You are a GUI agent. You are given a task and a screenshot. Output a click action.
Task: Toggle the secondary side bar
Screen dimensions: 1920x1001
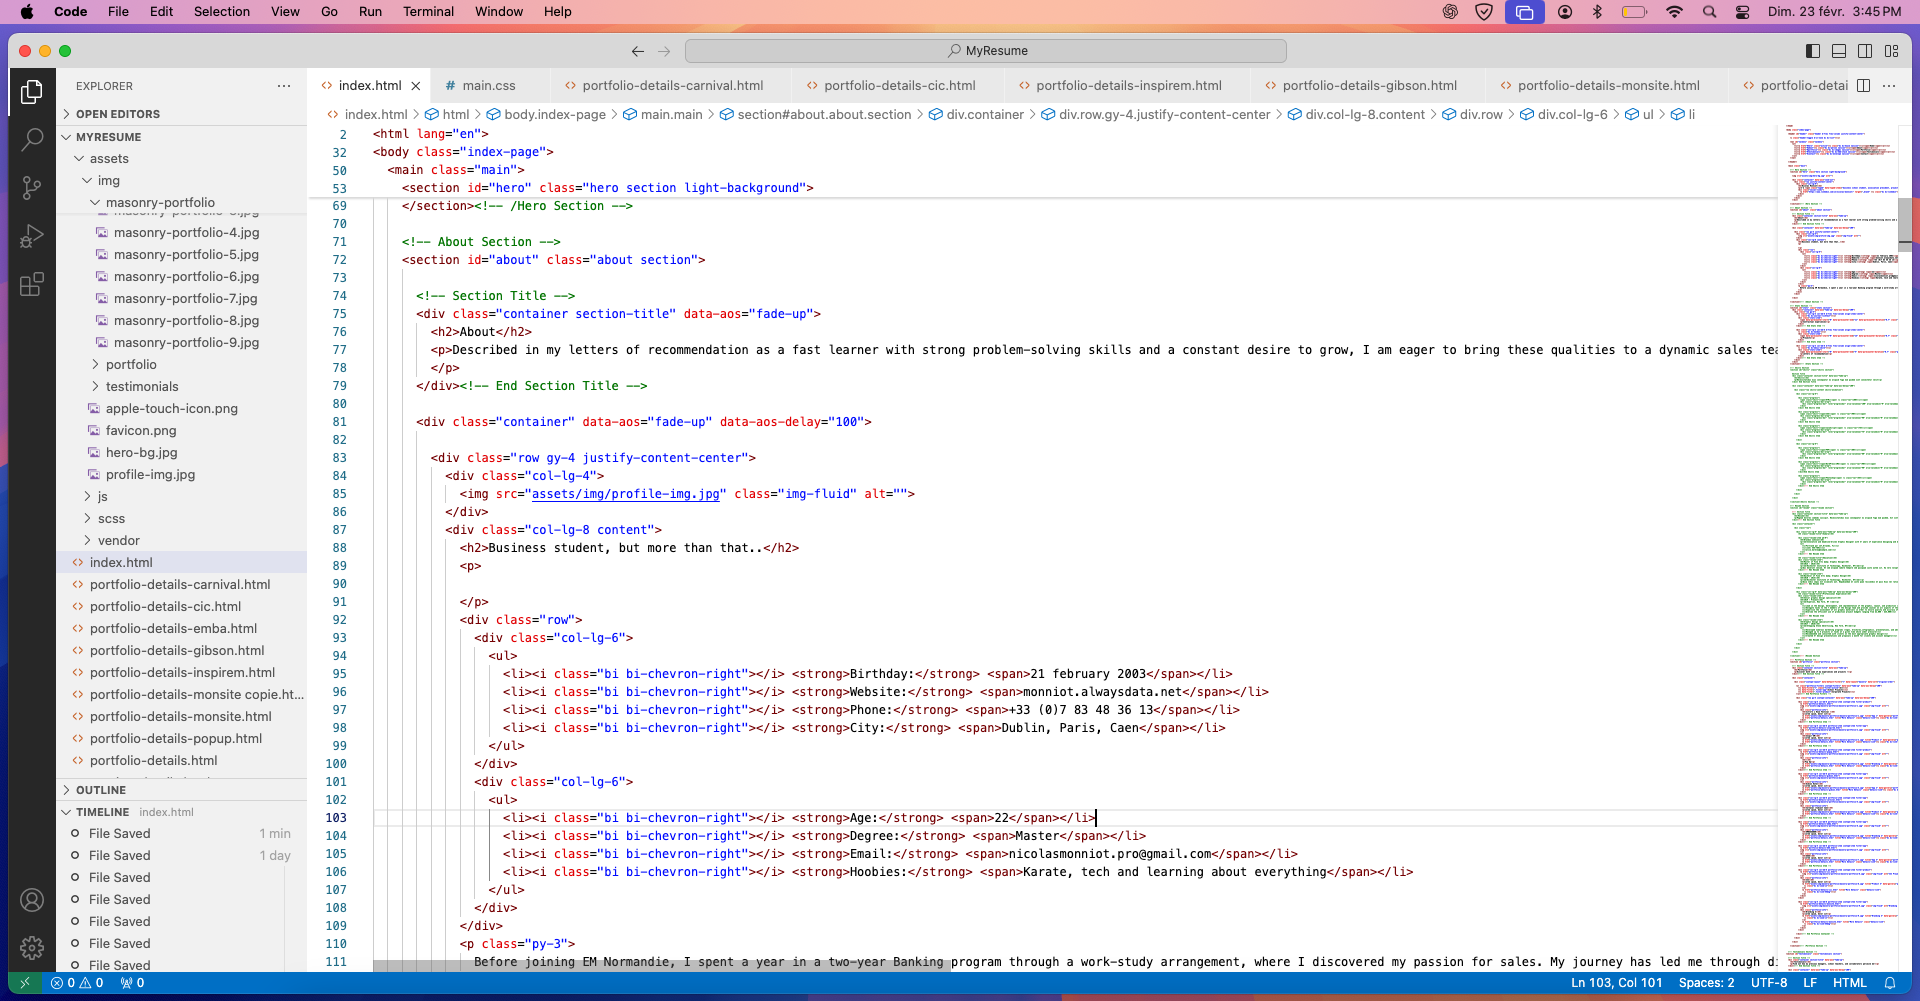pos(1865,51)
